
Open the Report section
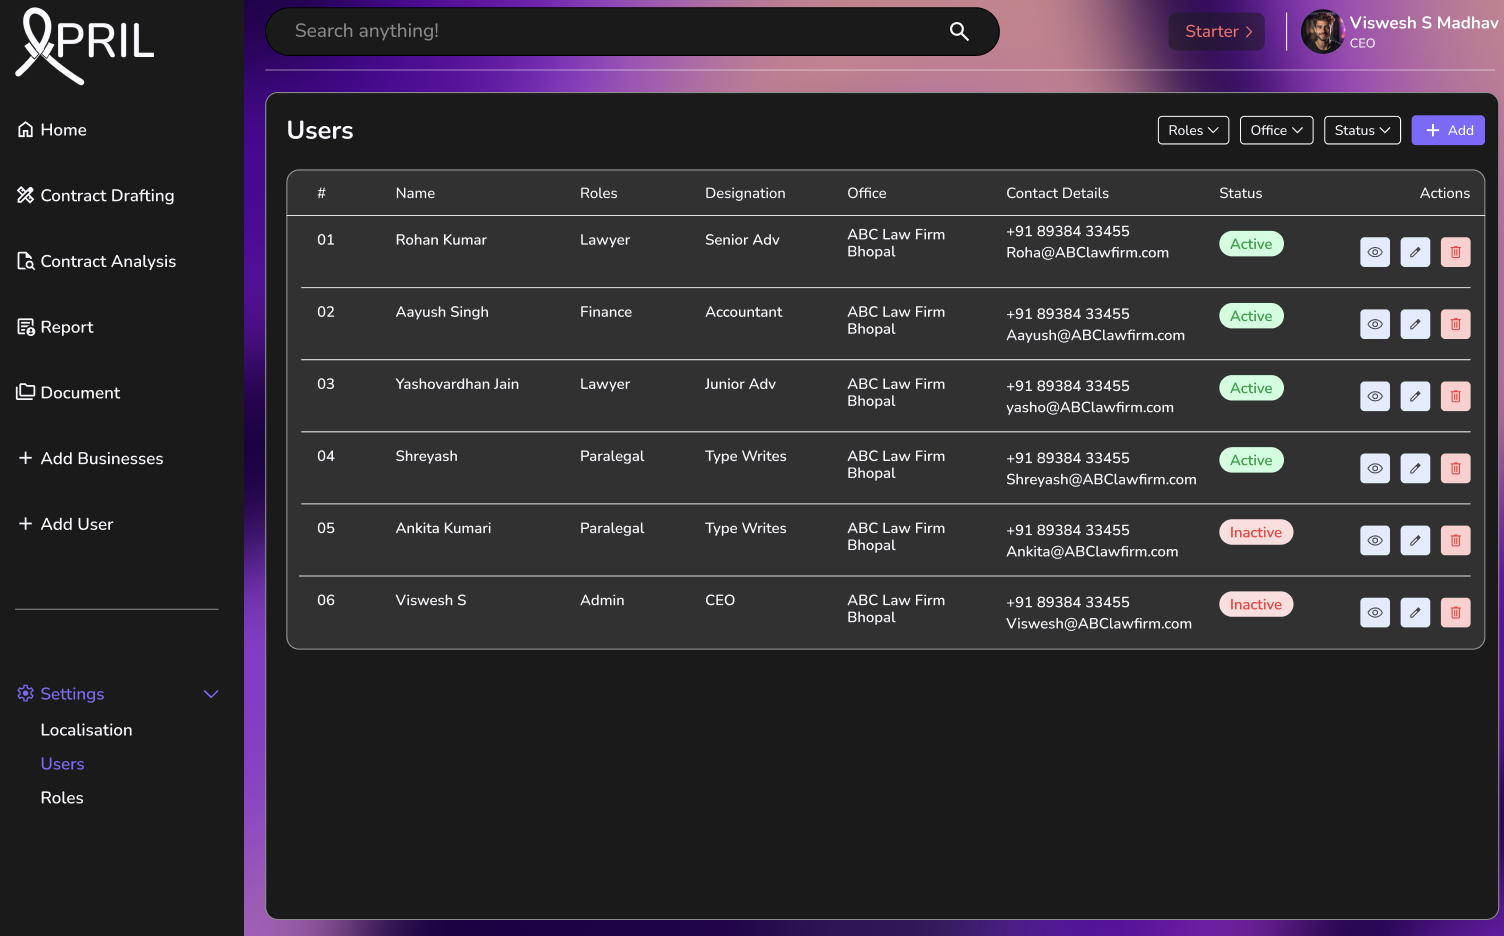[x=26, y=326]
